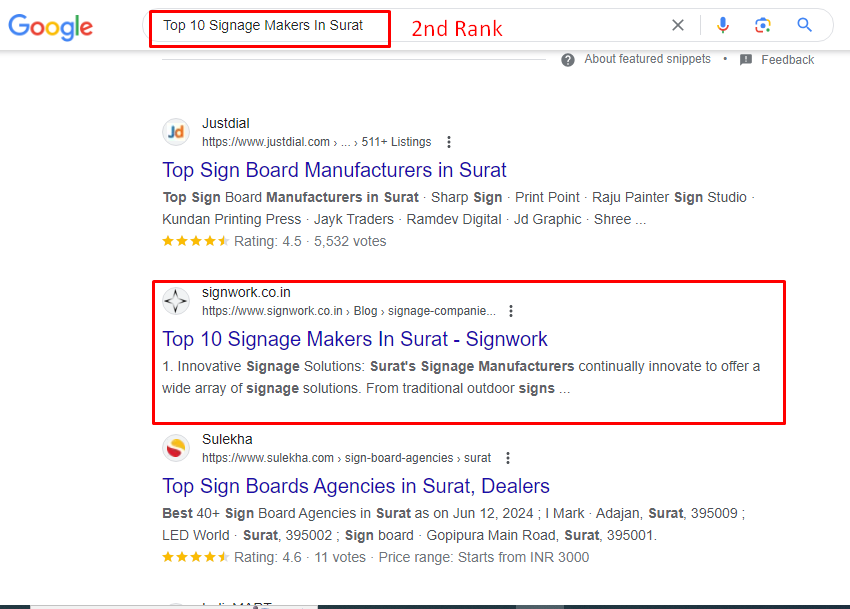Select snippet text 'Innovative Signage Solutions'
This screenshot has width=850, height=609.
tap(271, 367)
